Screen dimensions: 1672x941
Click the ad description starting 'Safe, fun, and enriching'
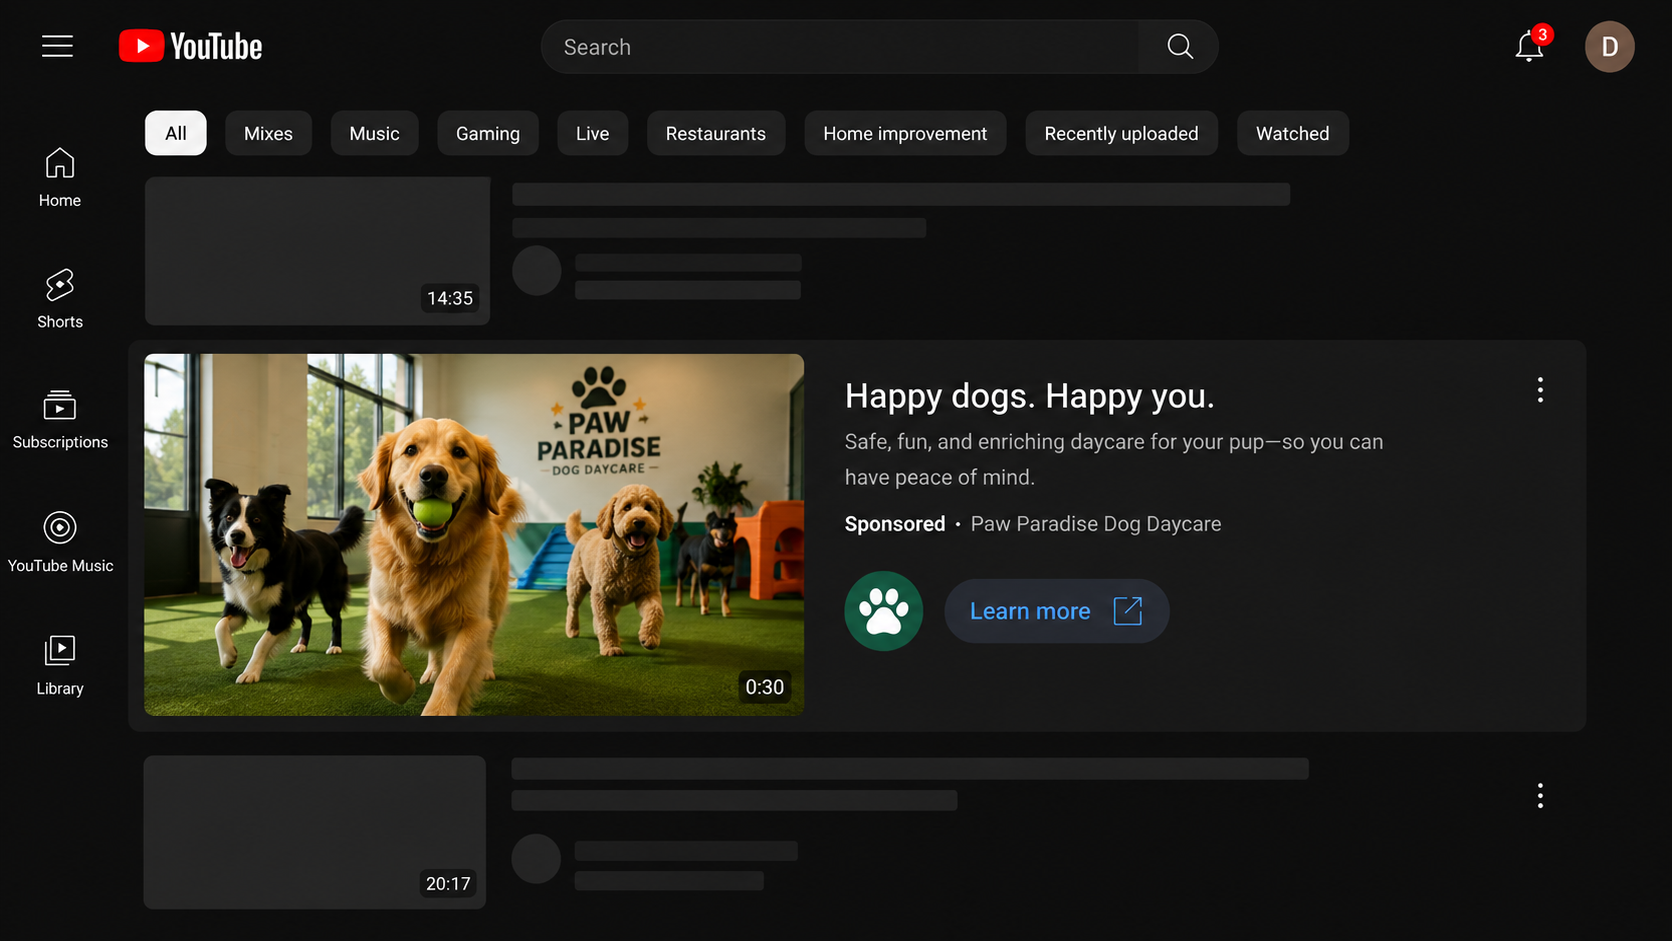tap(1114, 460)
